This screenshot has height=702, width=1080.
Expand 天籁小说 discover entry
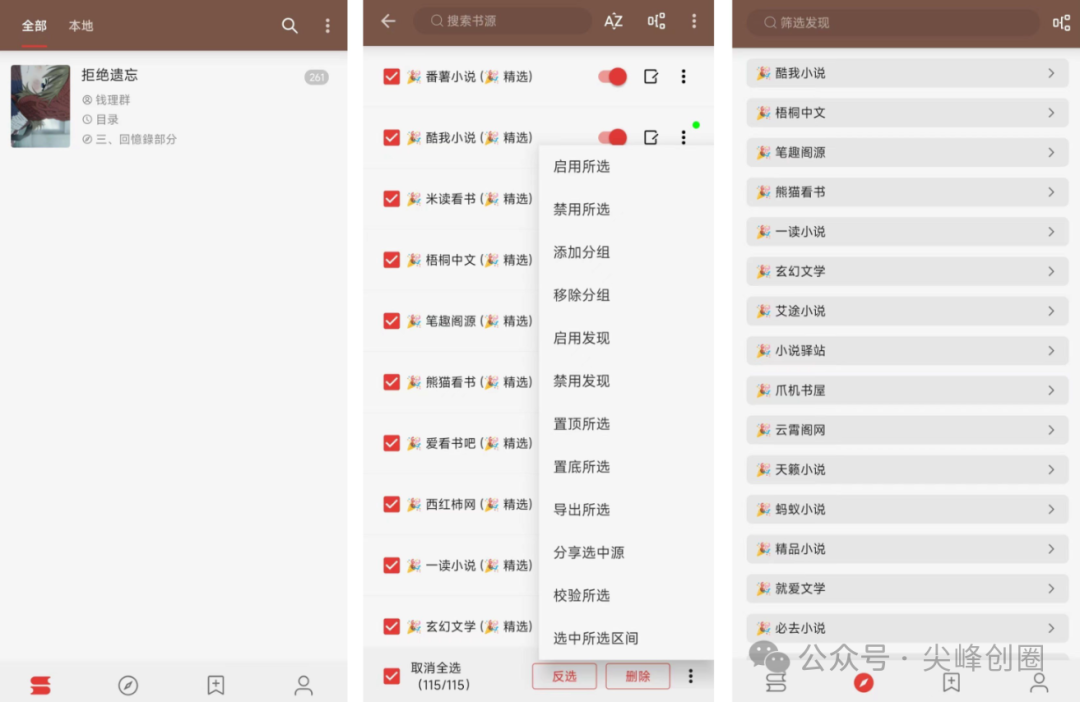click(x=907, y=469)
